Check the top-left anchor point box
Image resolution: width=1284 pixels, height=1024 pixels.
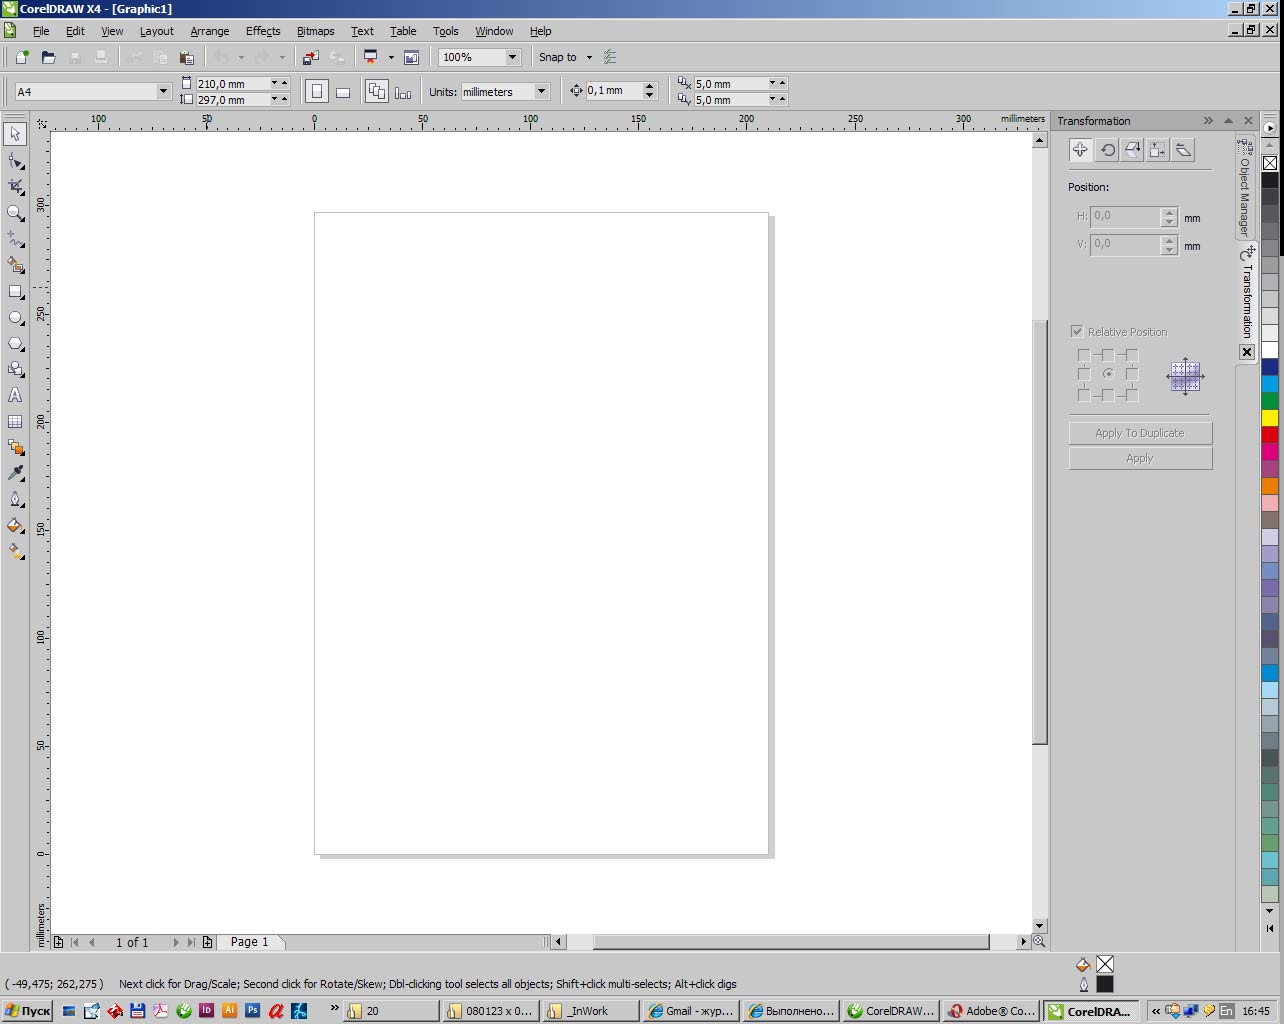click(1084, 355)
